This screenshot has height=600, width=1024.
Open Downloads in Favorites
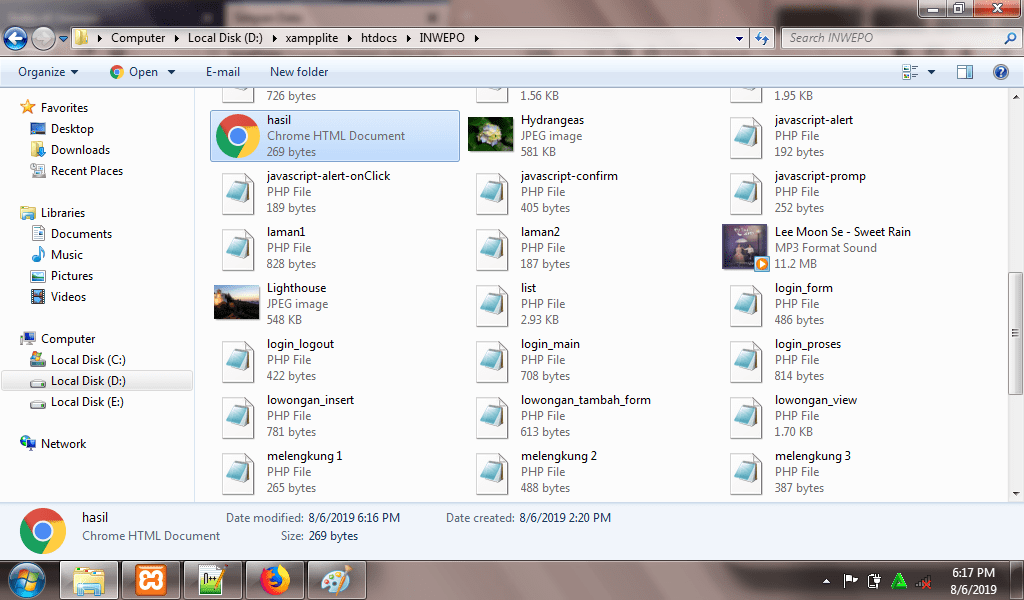point(80,150)
